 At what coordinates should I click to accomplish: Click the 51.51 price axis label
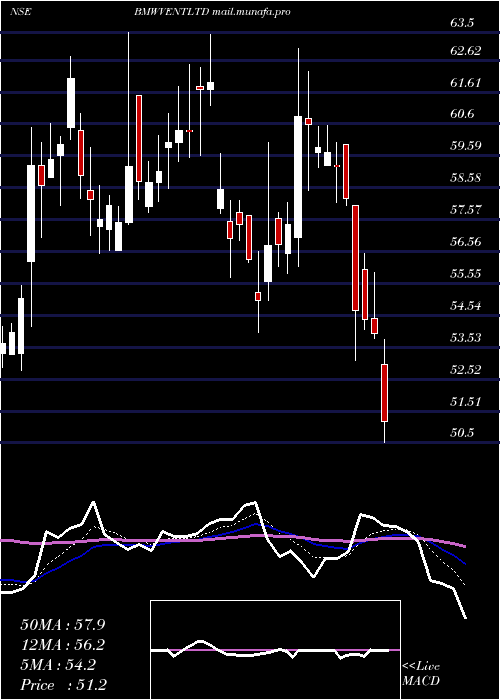(466, 401)
